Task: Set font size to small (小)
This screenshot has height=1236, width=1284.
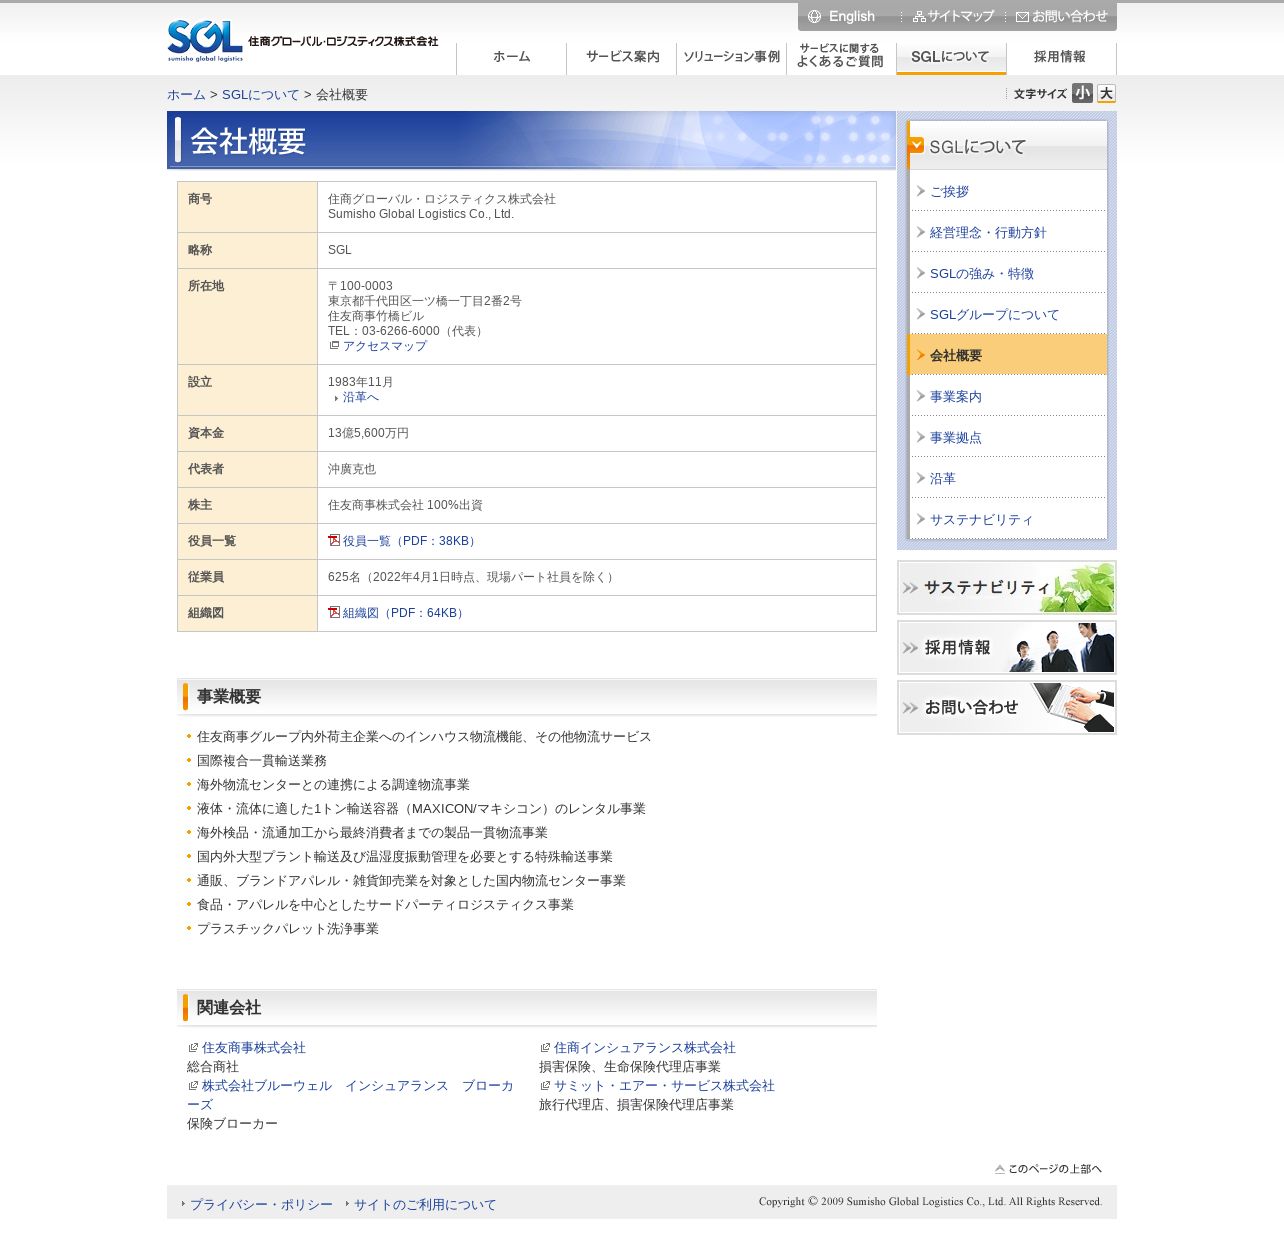Action: [1082, 93]
